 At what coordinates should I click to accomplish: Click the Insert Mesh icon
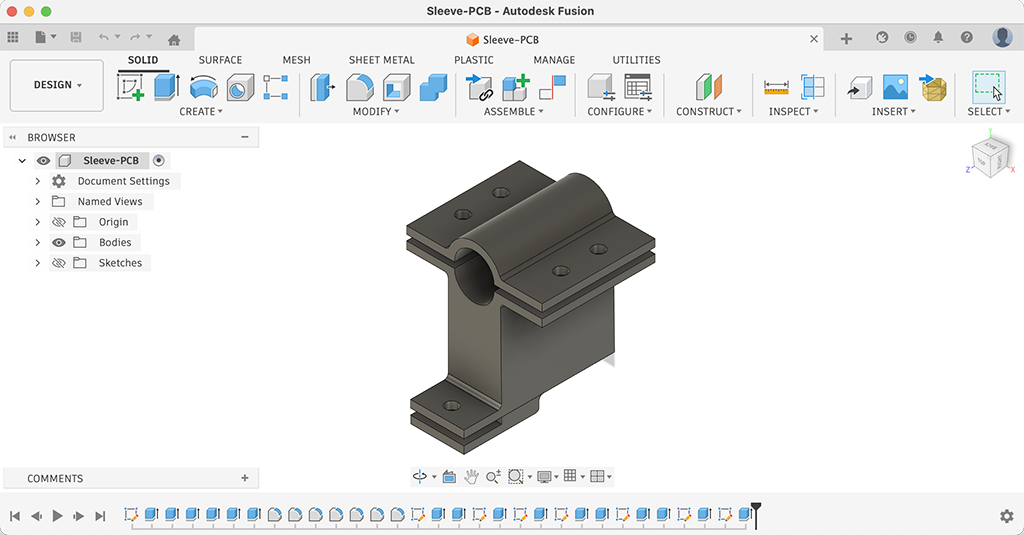tap(933, 87)
